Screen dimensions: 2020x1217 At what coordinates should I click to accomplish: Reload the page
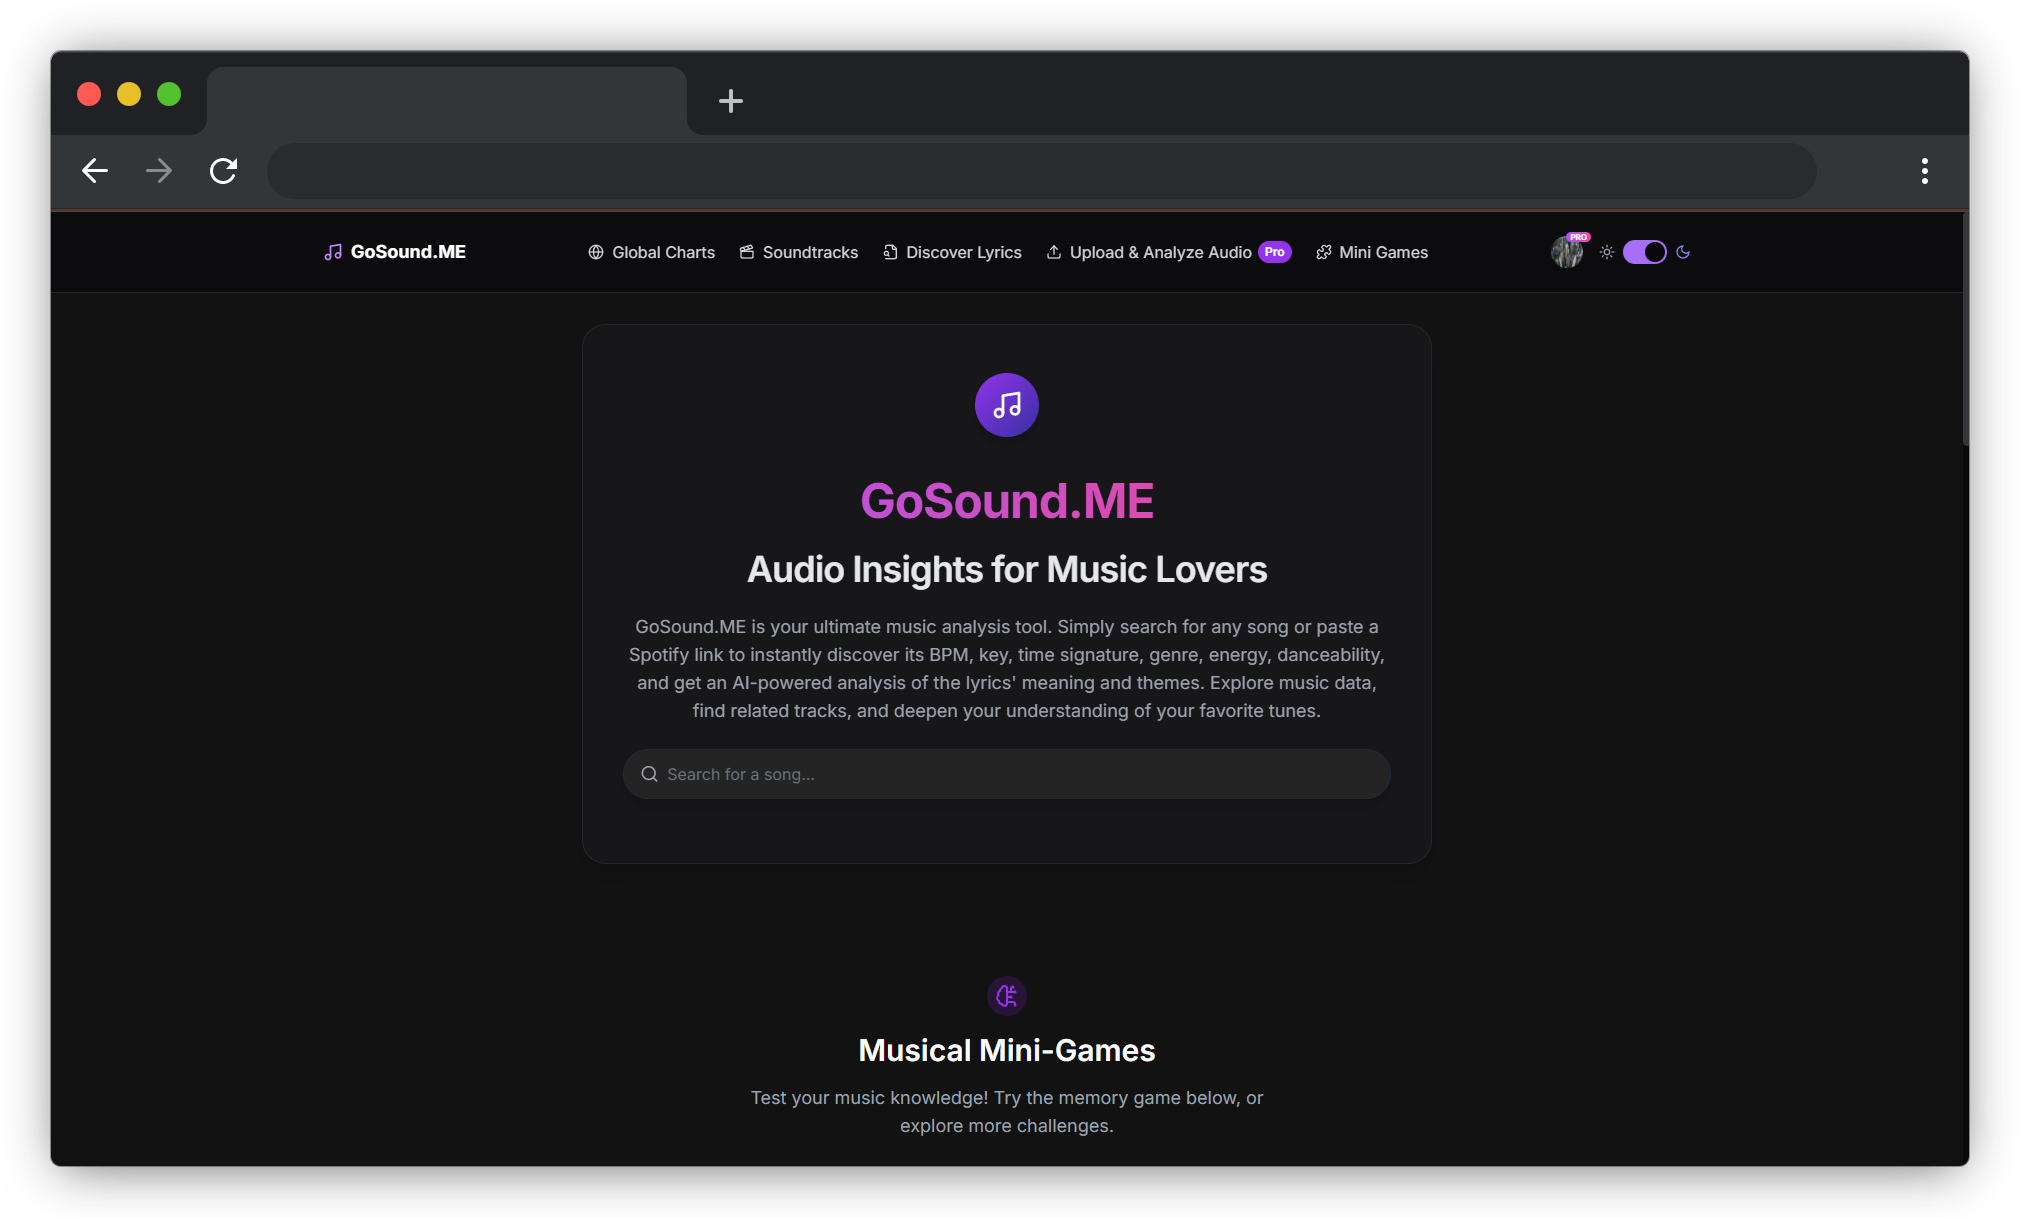223,171
